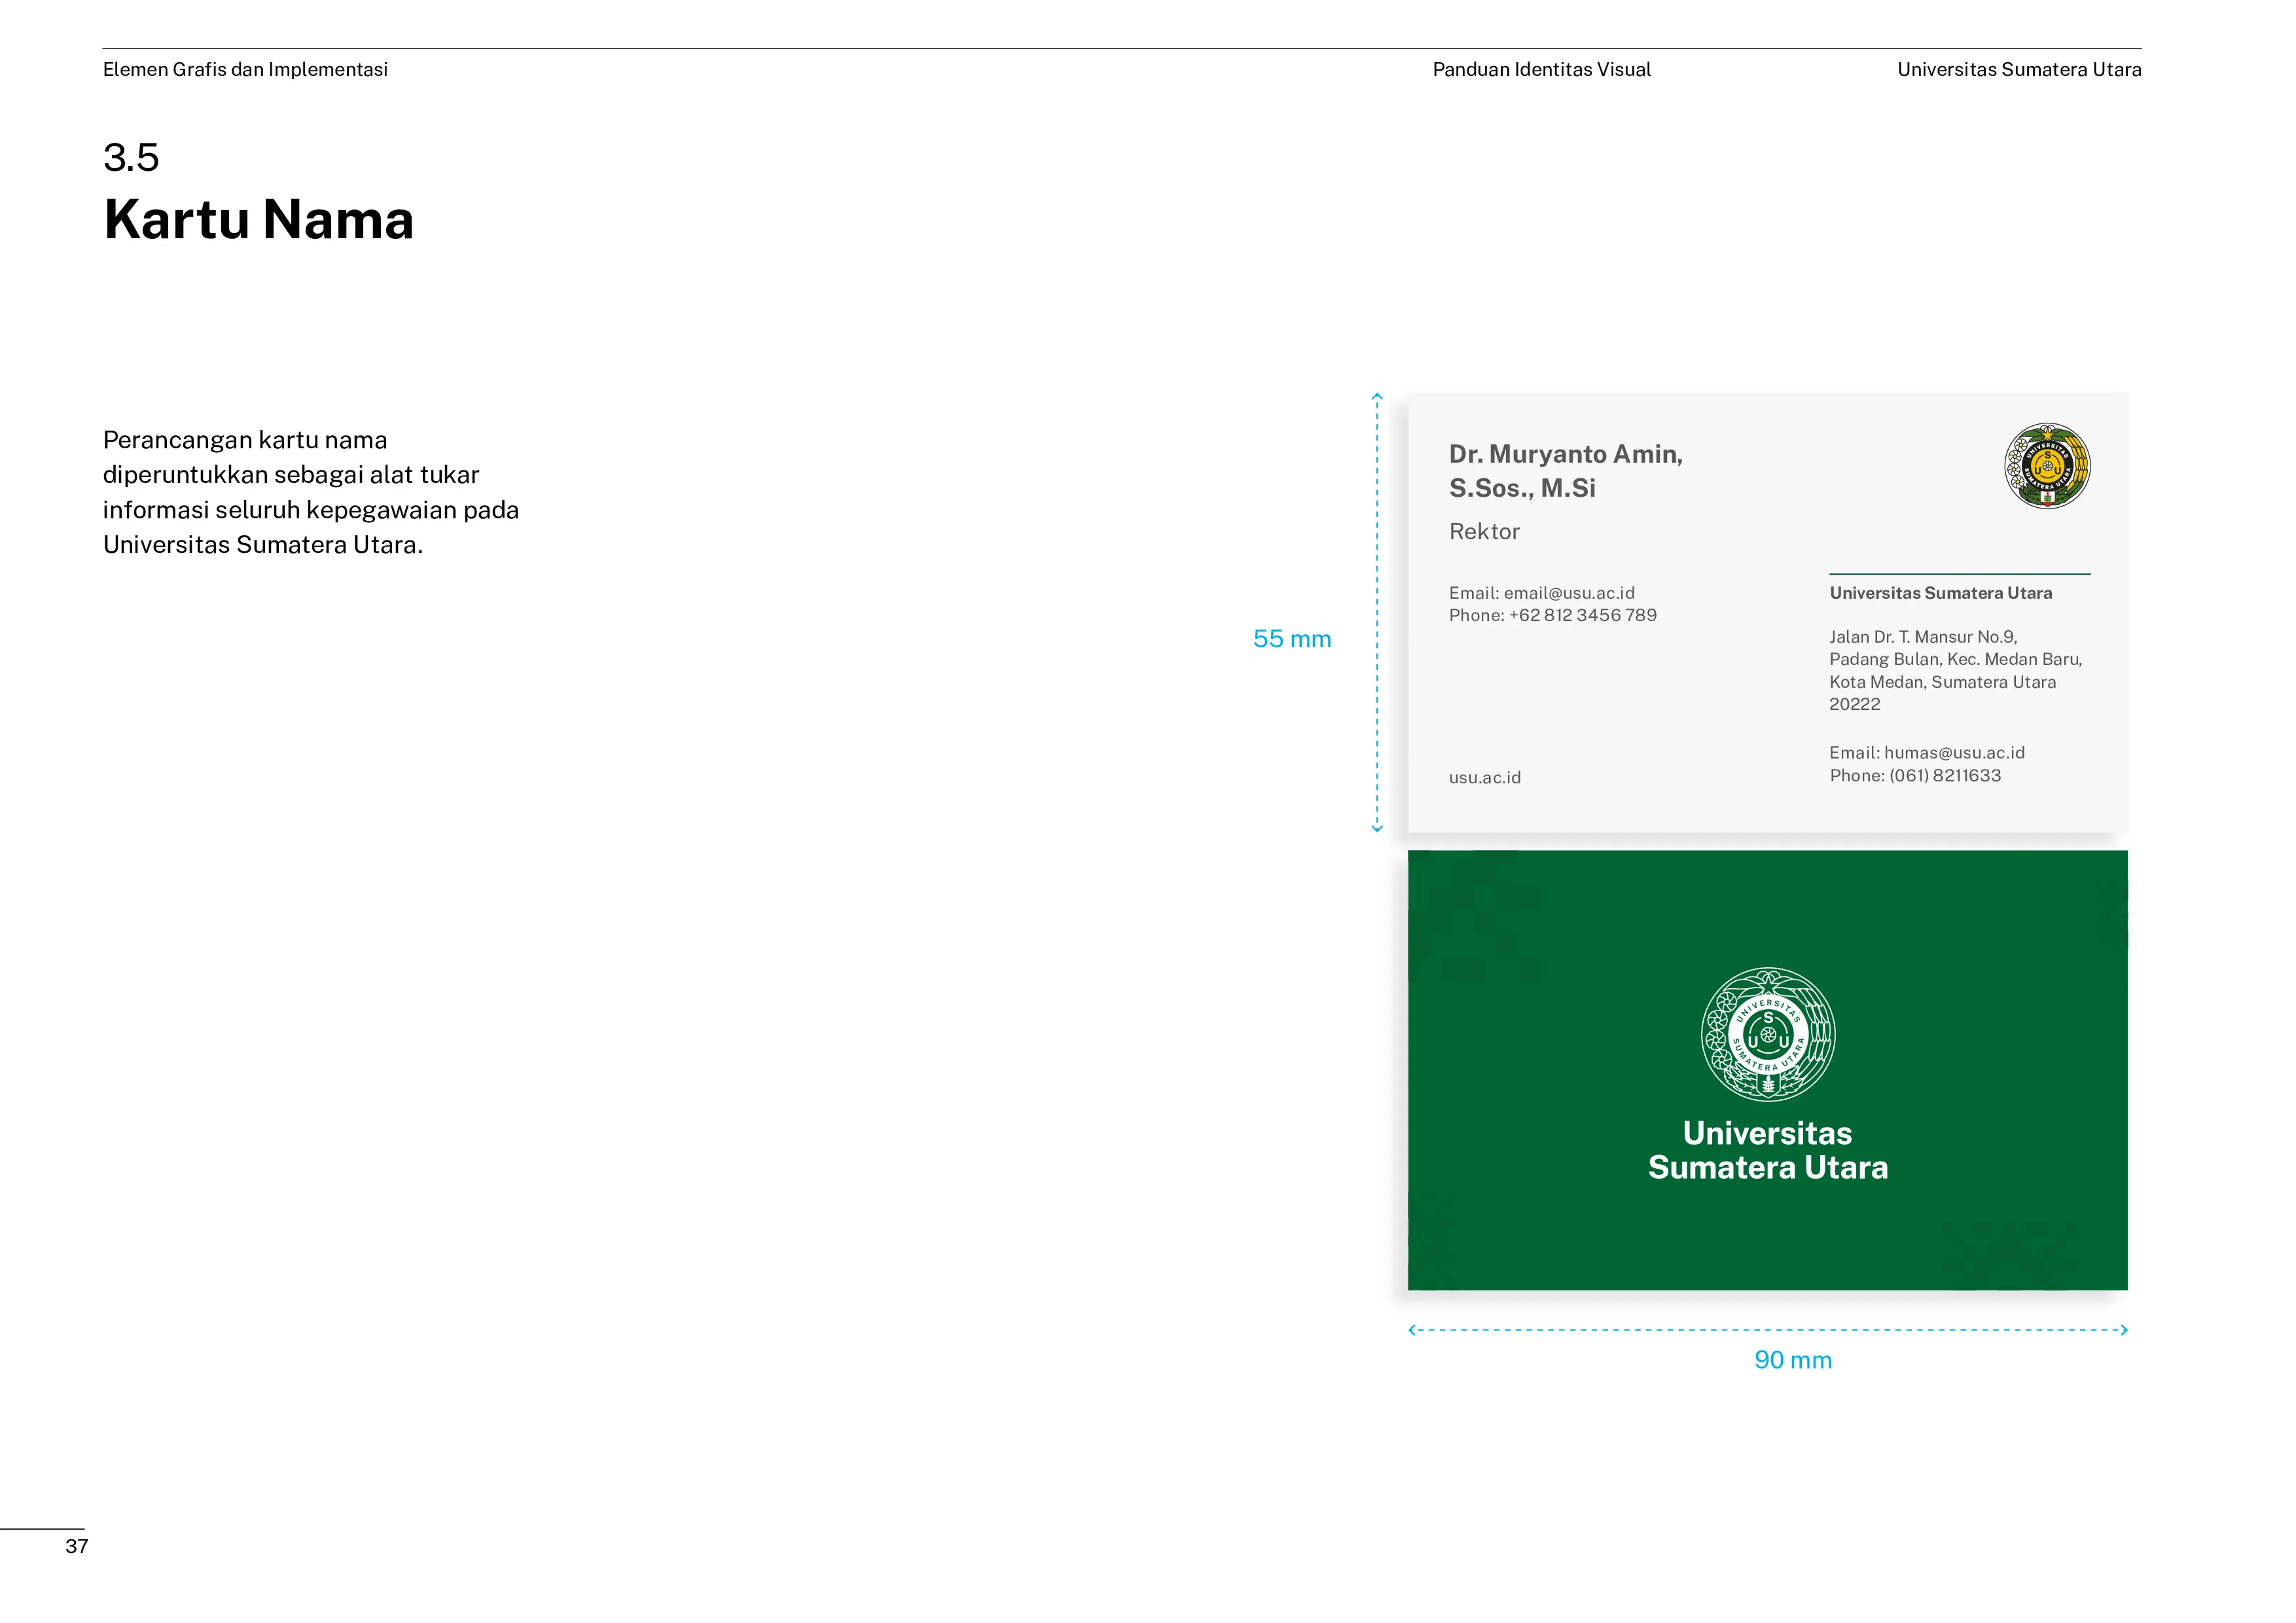Click the 55 mm dimension label
The height and width of the screenshot is (1623, 2296).
[1291, 639]
